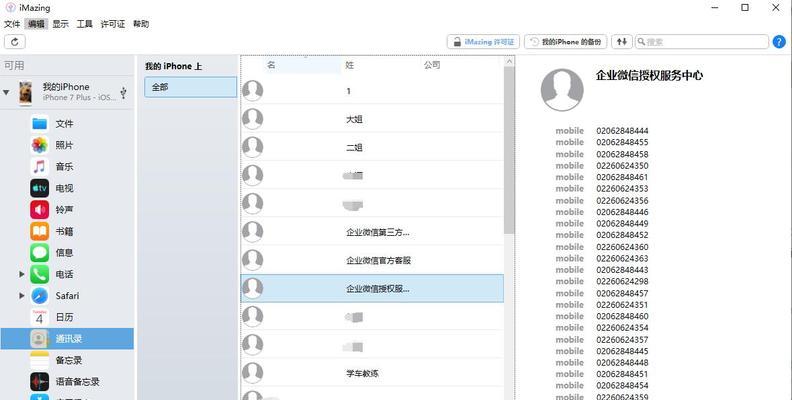Open 照片 in the sidebar
The width and height of the screenshot is (792, 400).
pyautogui.click(x=67, y=145)
